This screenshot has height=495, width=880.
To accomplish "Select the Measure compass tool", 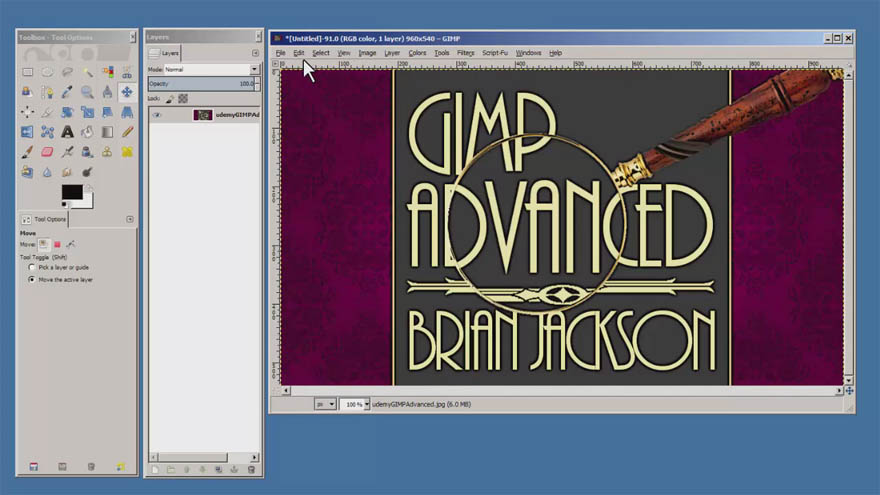I will click(108, 92).
